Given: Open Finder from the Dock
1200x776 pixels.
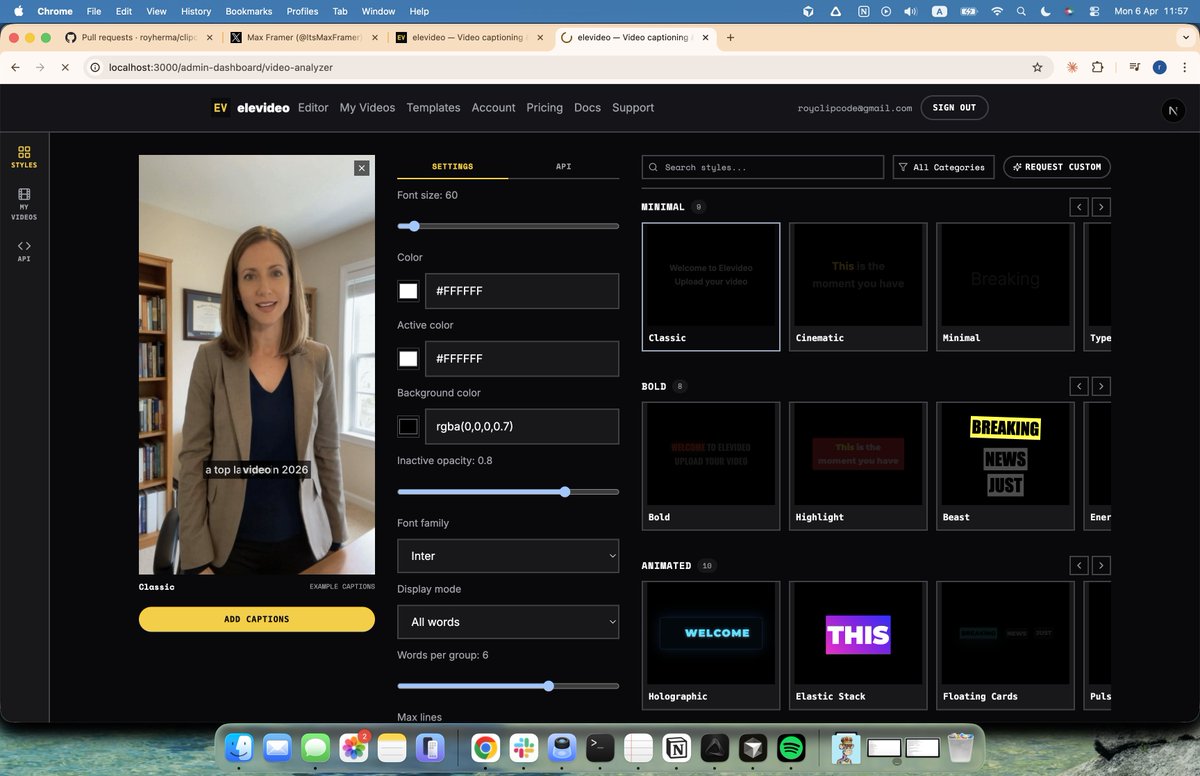Looking at the screenshot, I should pos(239,747).
